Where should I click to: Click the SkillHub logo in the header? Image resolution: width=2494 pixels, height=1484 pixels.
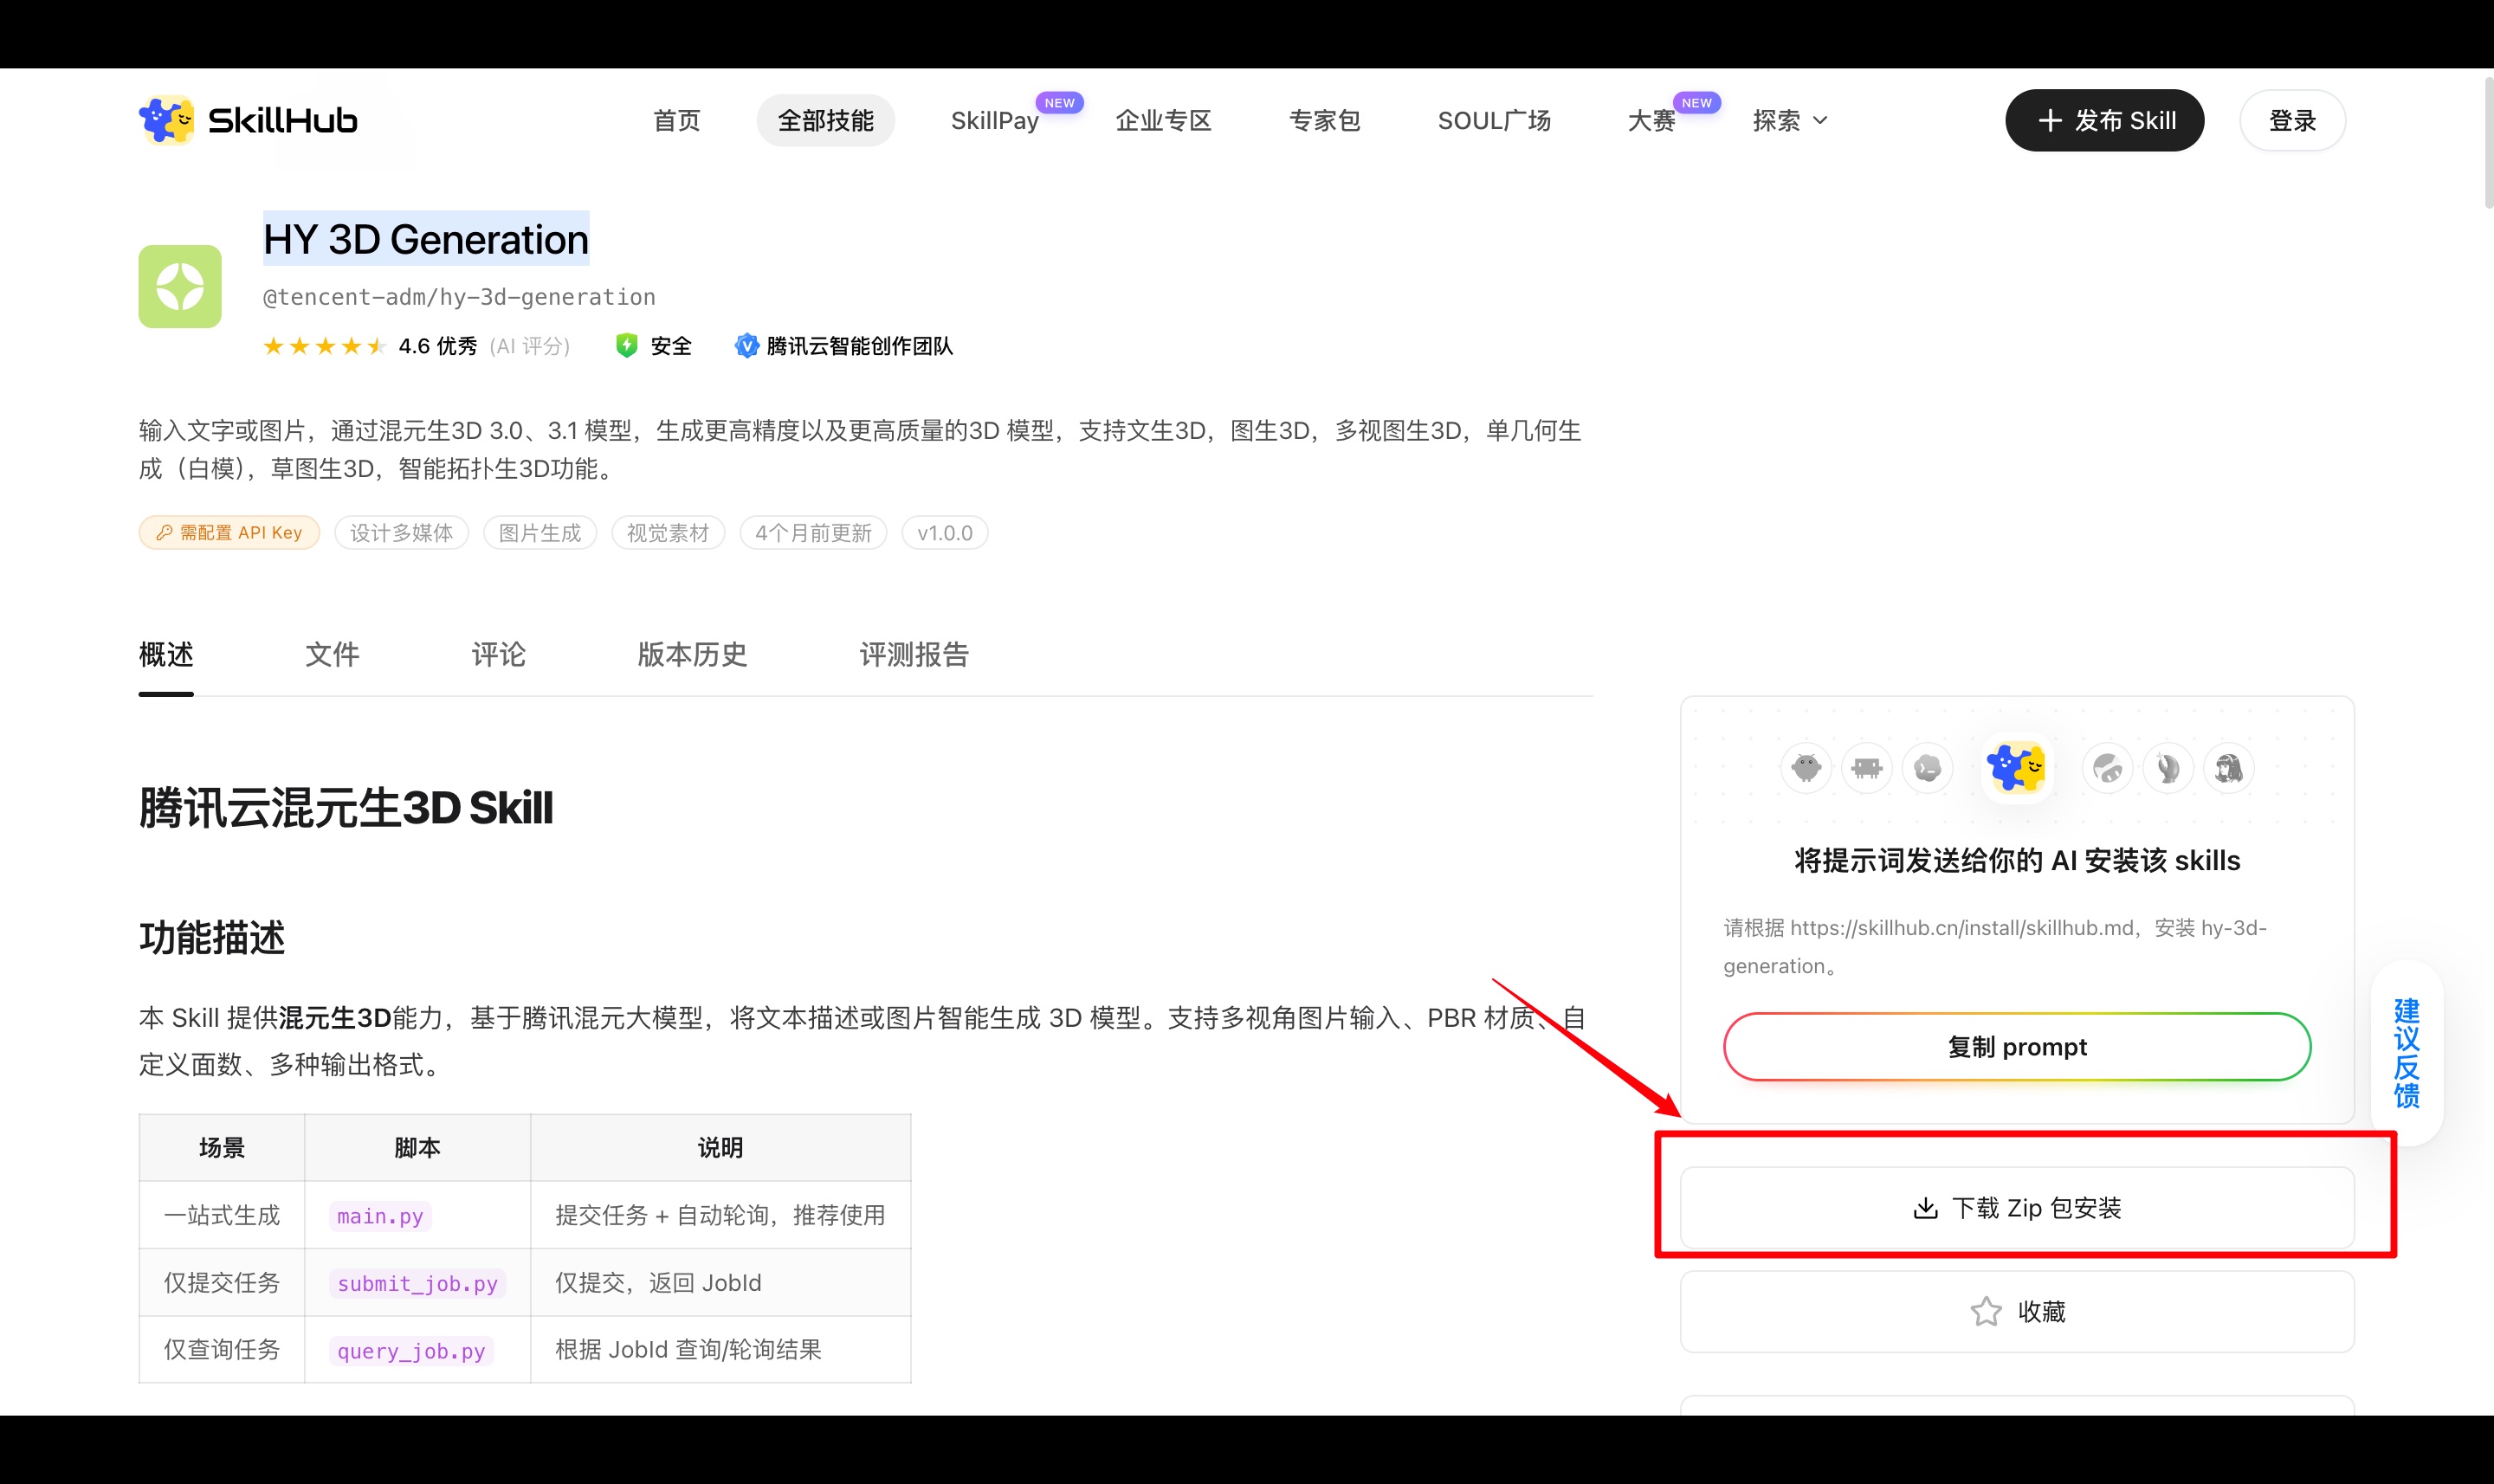point(248,120)
